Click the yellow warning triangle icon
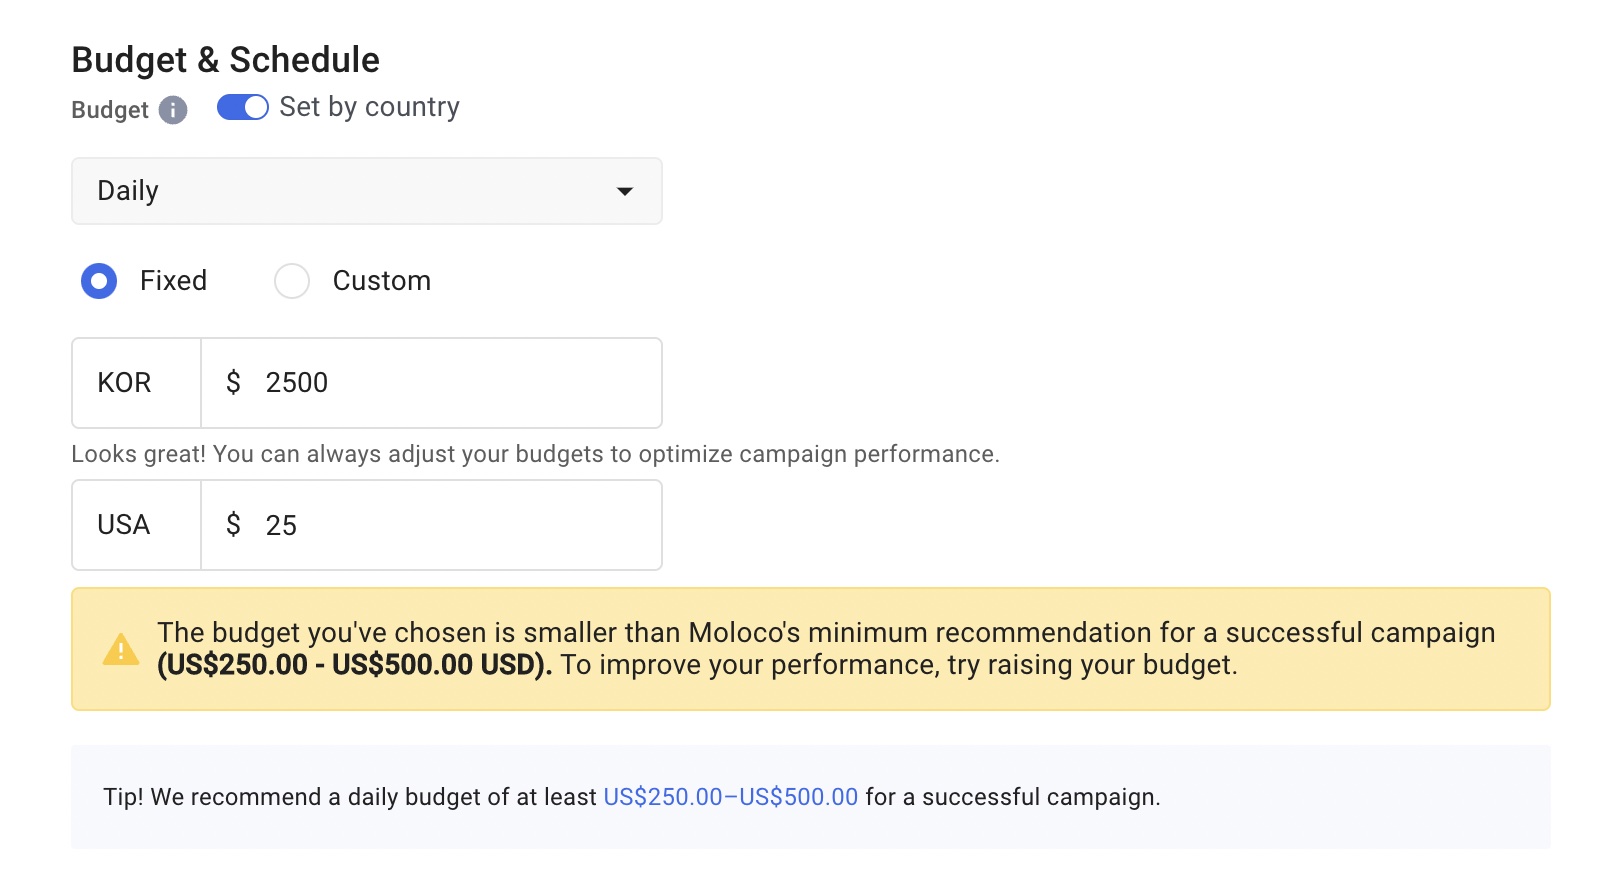1600x896 pixels. (121, 649)
